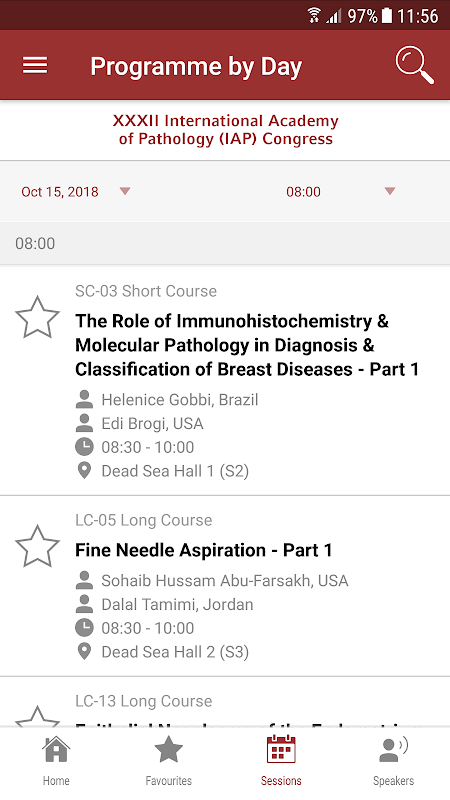
Task: Select the 08:00 time value field
Action: point(304,192)
